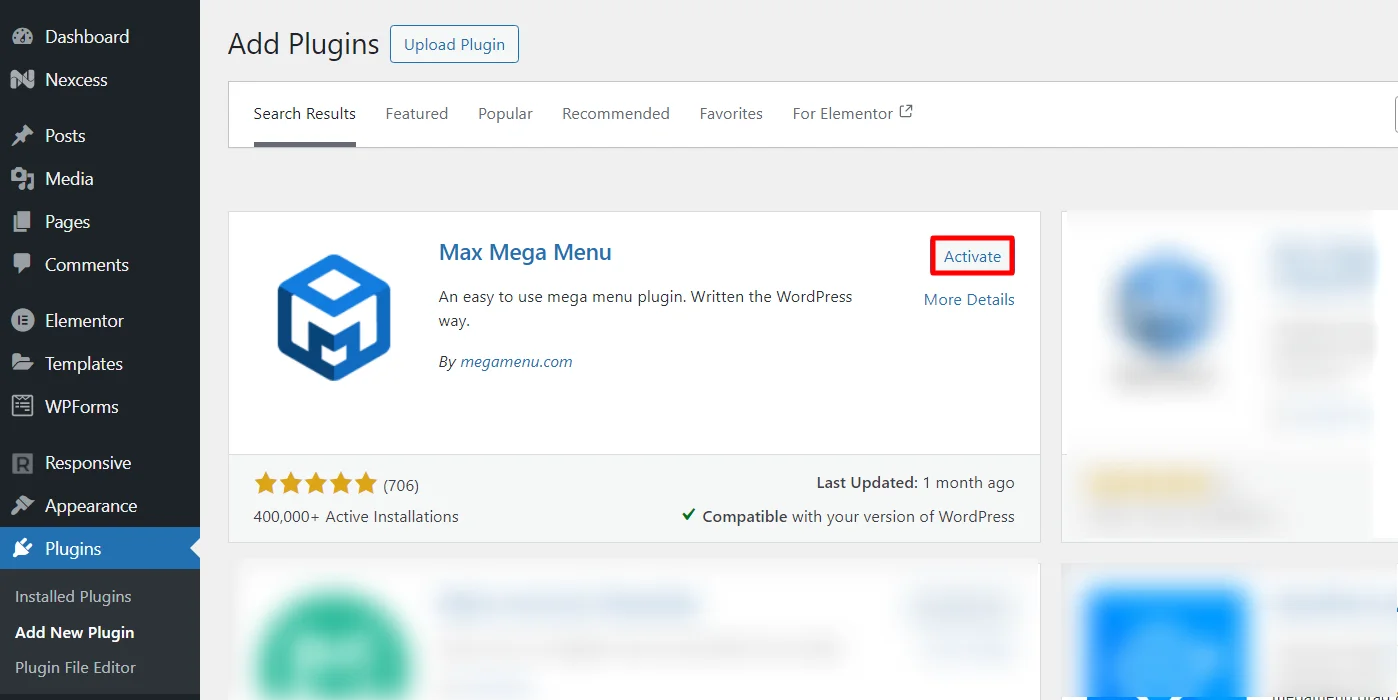Switch to the Featured tab
This screenshot has height=700, width=1398.
pyautogui.click(x=417, y=114)
